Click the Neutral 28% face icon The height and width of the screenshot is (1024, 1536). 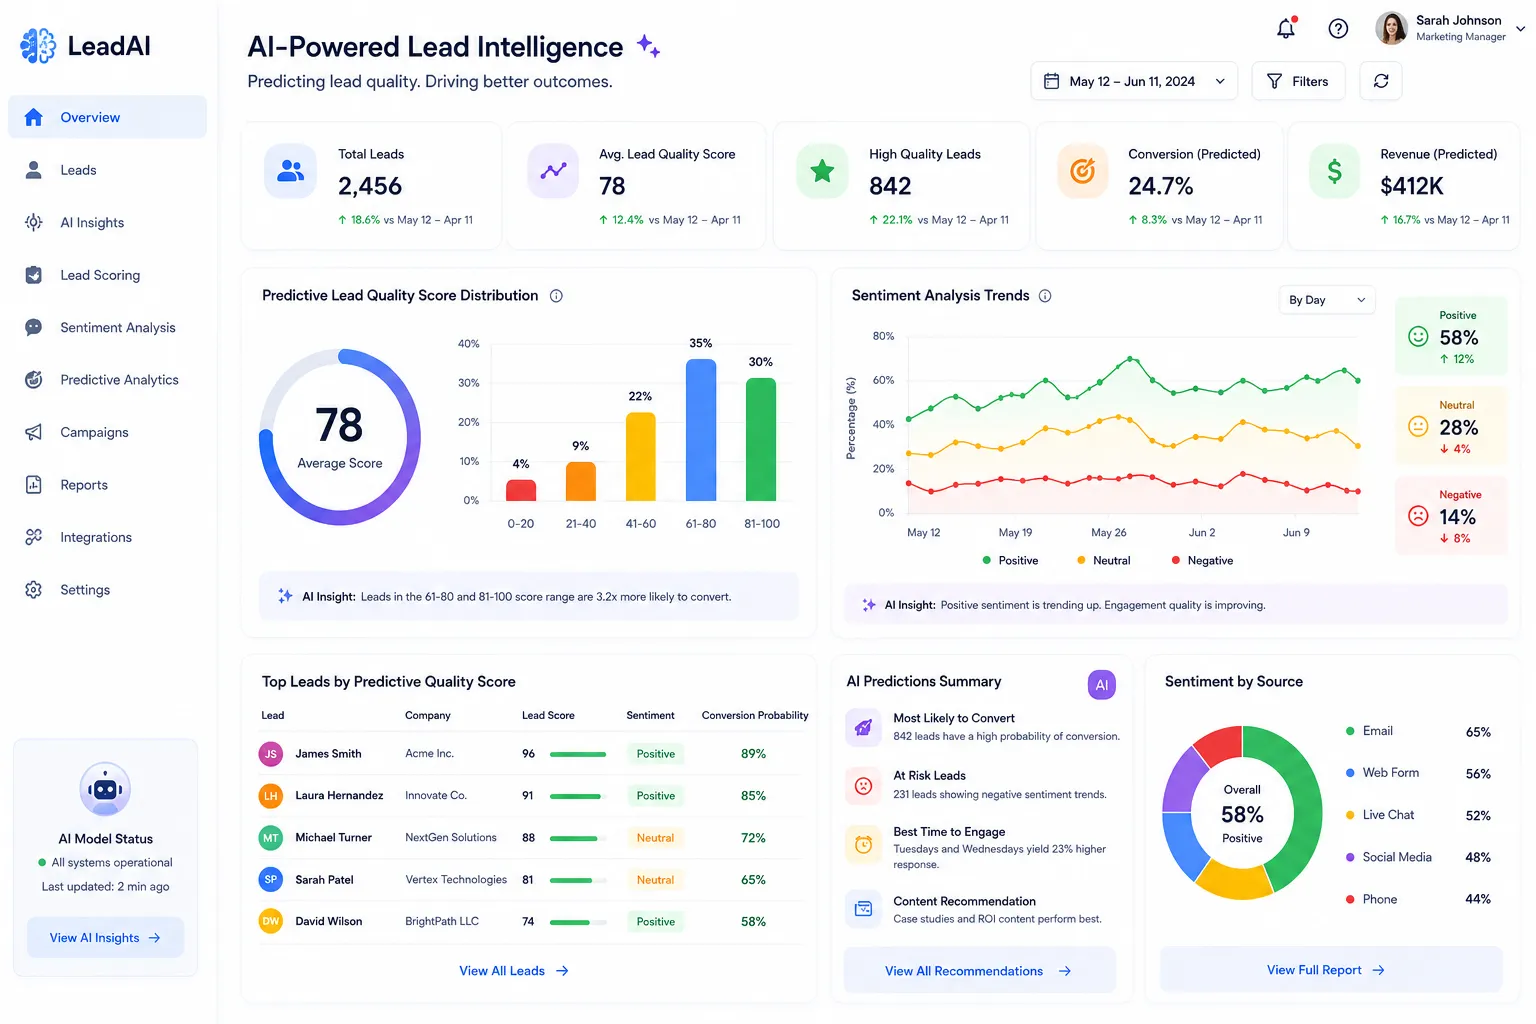(x=1418, y=427)
